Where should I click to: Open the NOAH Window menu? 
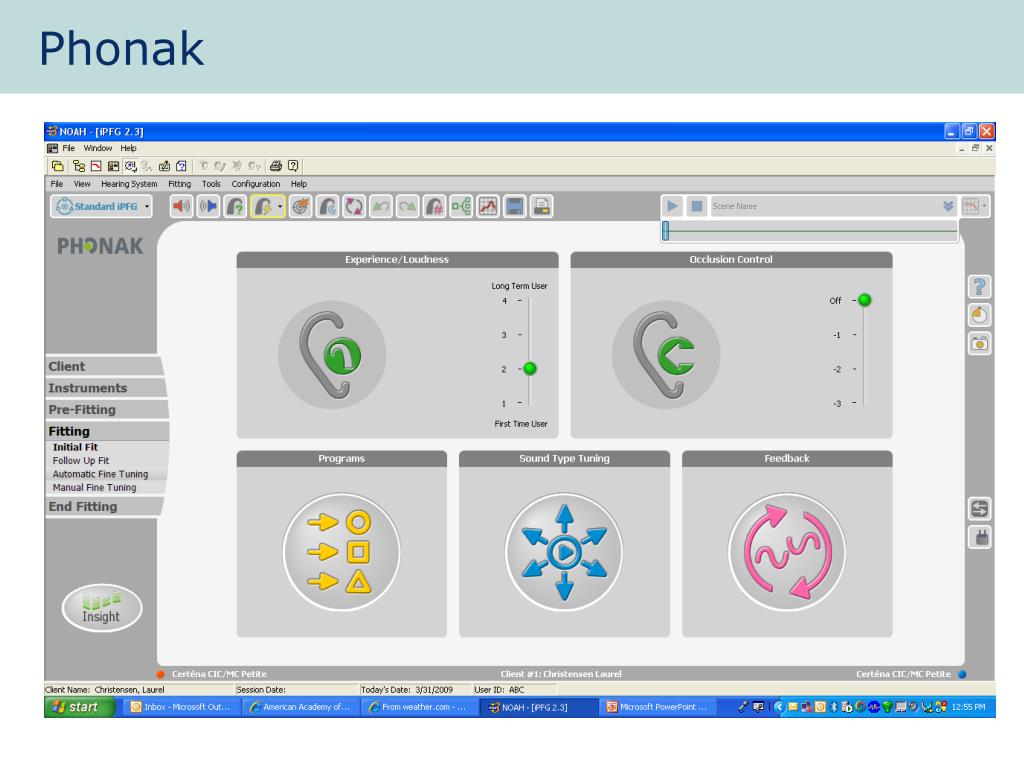(x=97, y=148)
